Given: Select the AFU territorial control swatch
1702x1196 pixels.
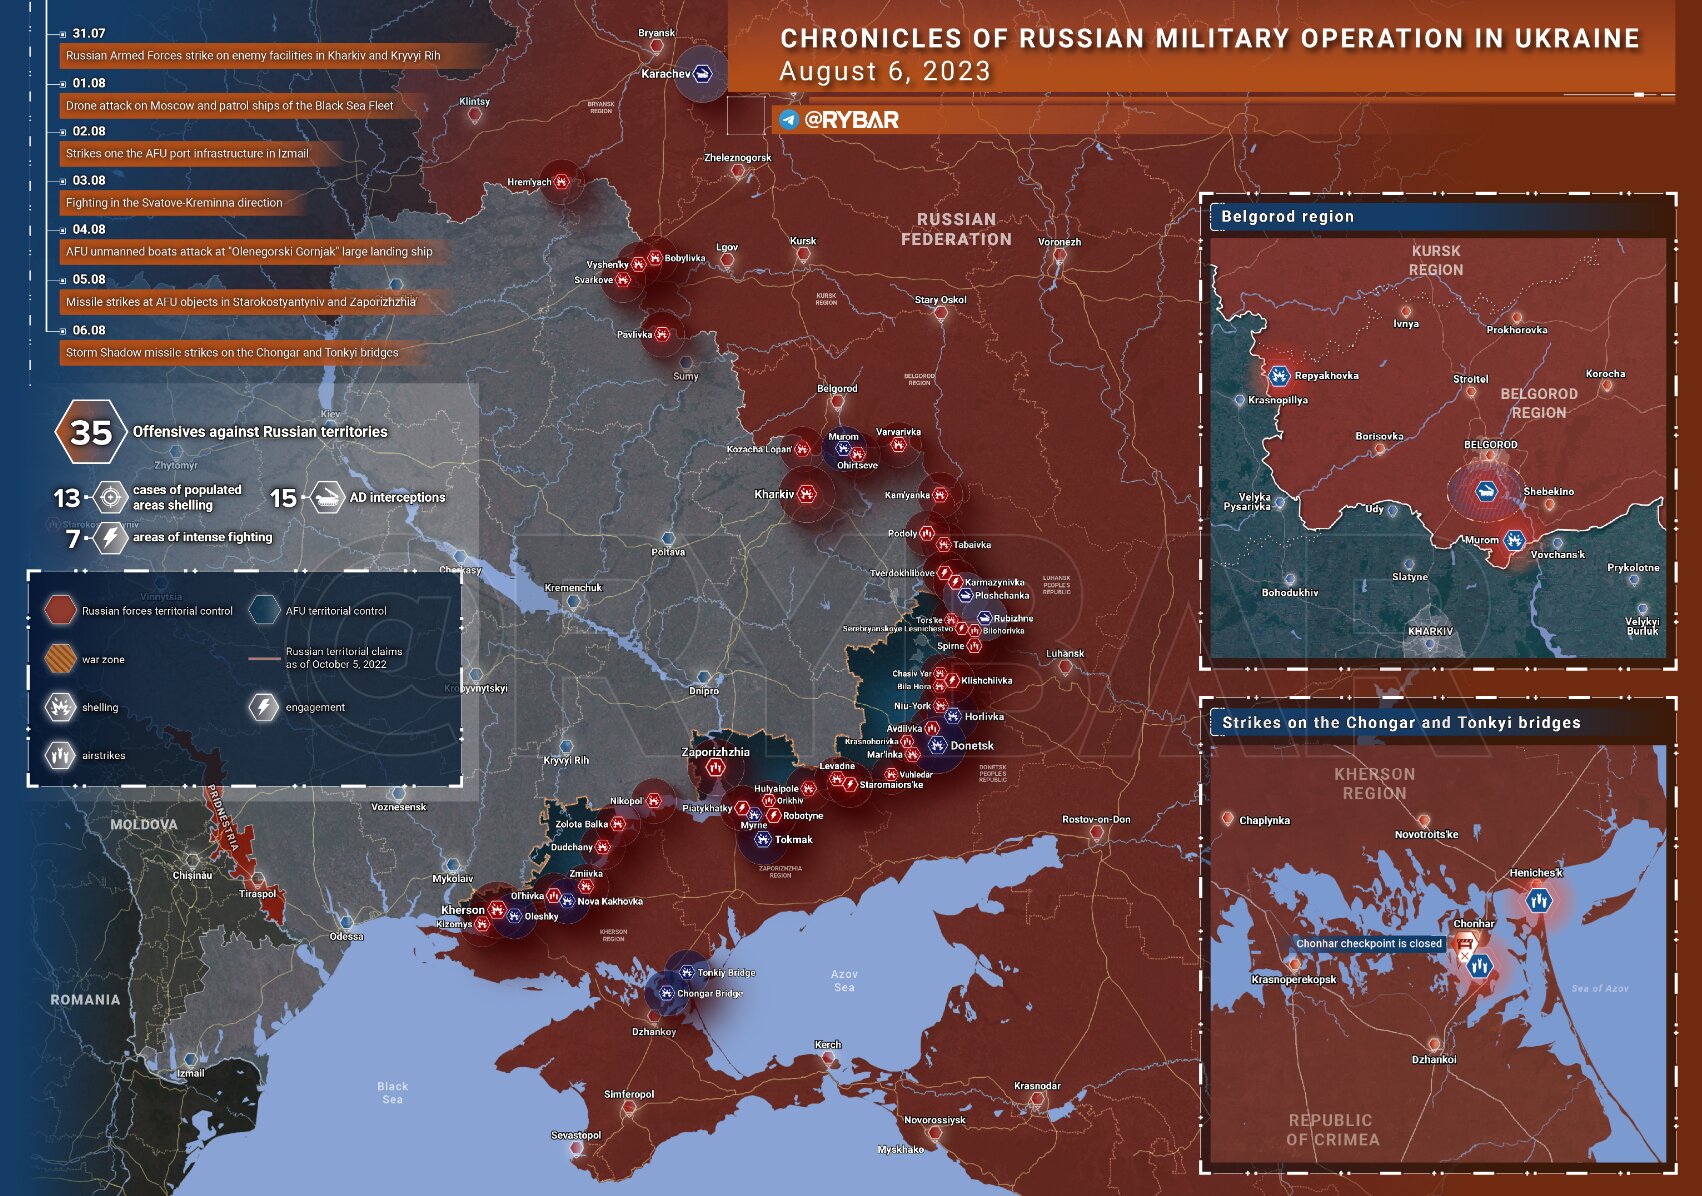Looking at the screenshot, I should tap(264, 610).
